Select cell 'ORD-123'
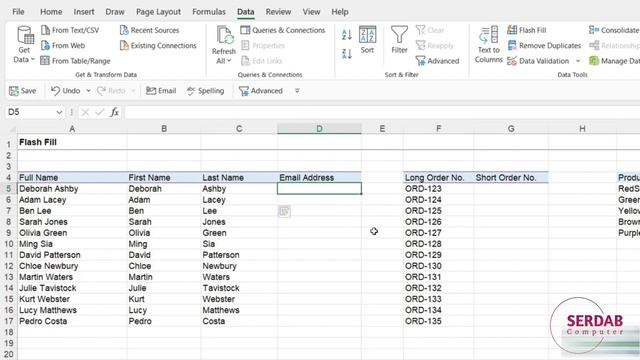 [x=438, y=189]
